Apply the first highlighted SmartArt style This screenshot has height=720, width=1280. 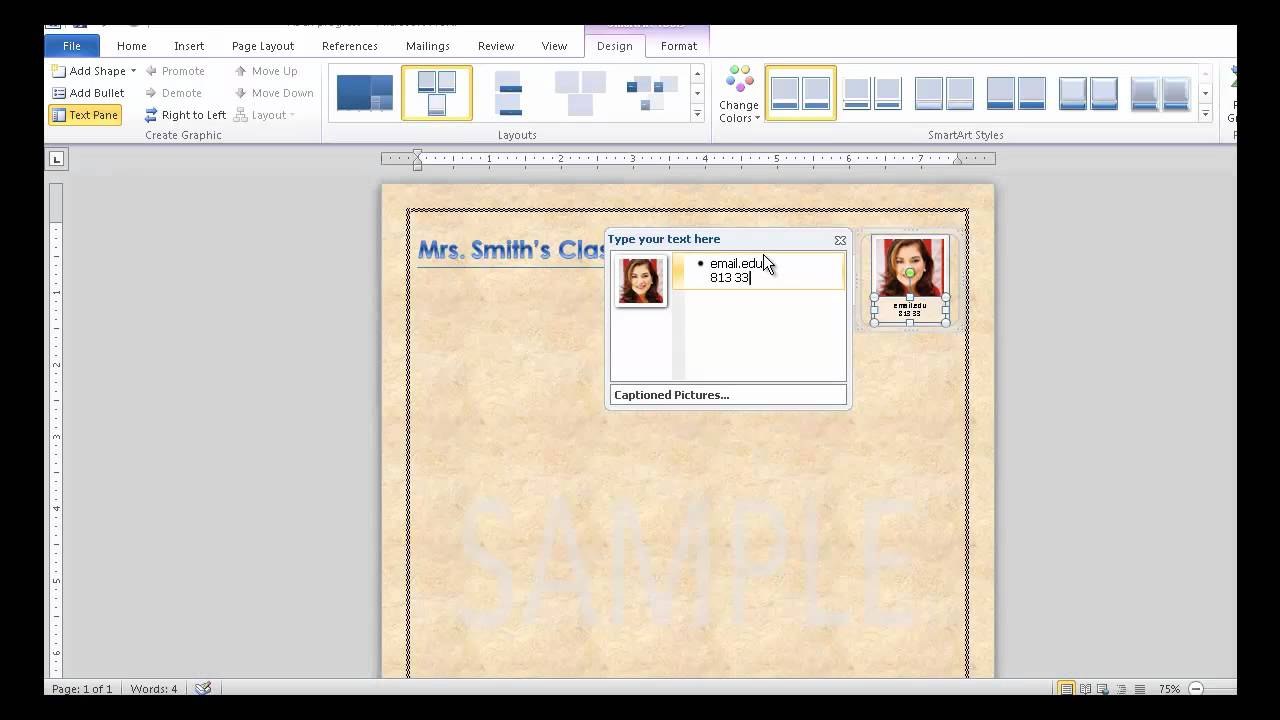[x=801, y=93]
